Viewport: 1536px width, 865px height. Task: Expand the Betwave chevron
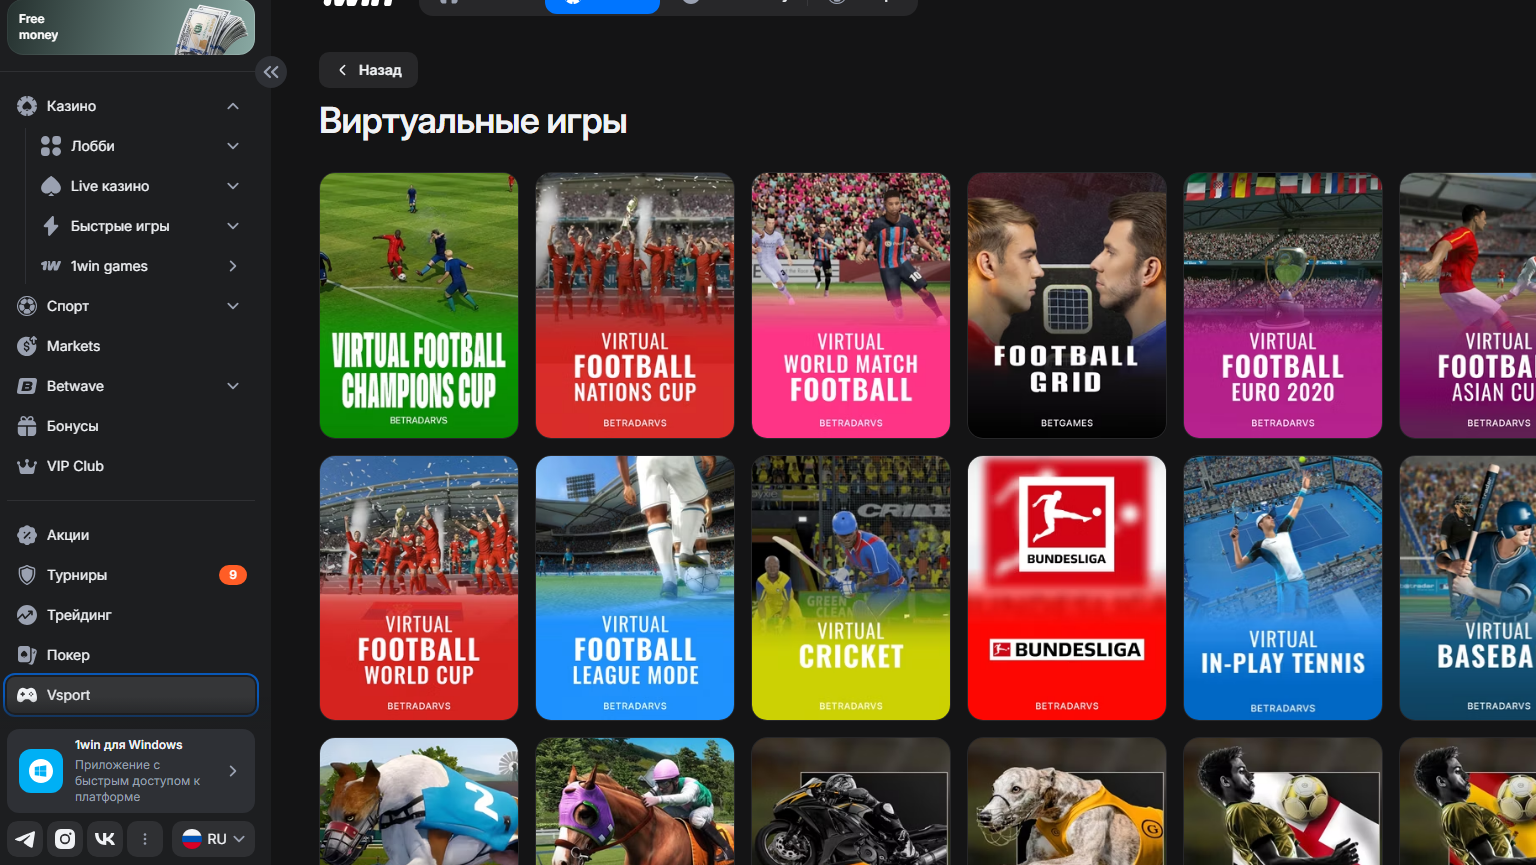pyautogui.click(x=233, y=386)
